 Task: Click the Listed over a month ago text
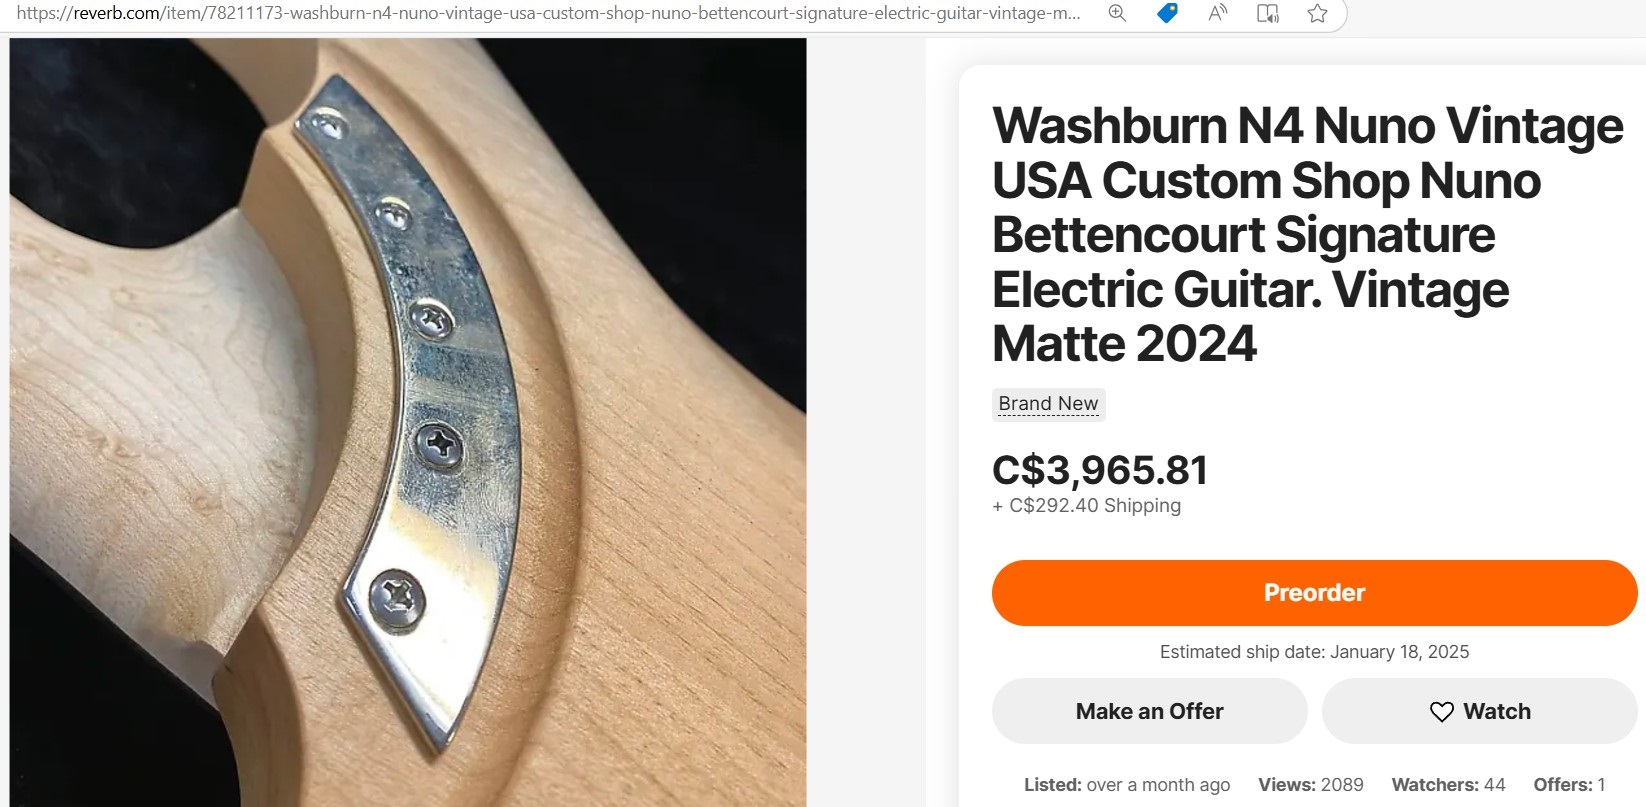(x=1127, y=785)
